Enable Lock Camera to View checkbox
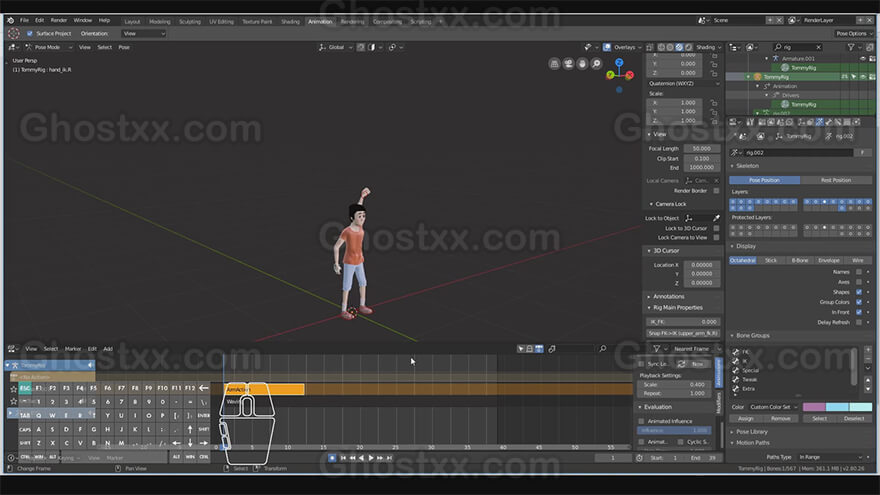Screen dimensions: 880x495 pos(716,237)
